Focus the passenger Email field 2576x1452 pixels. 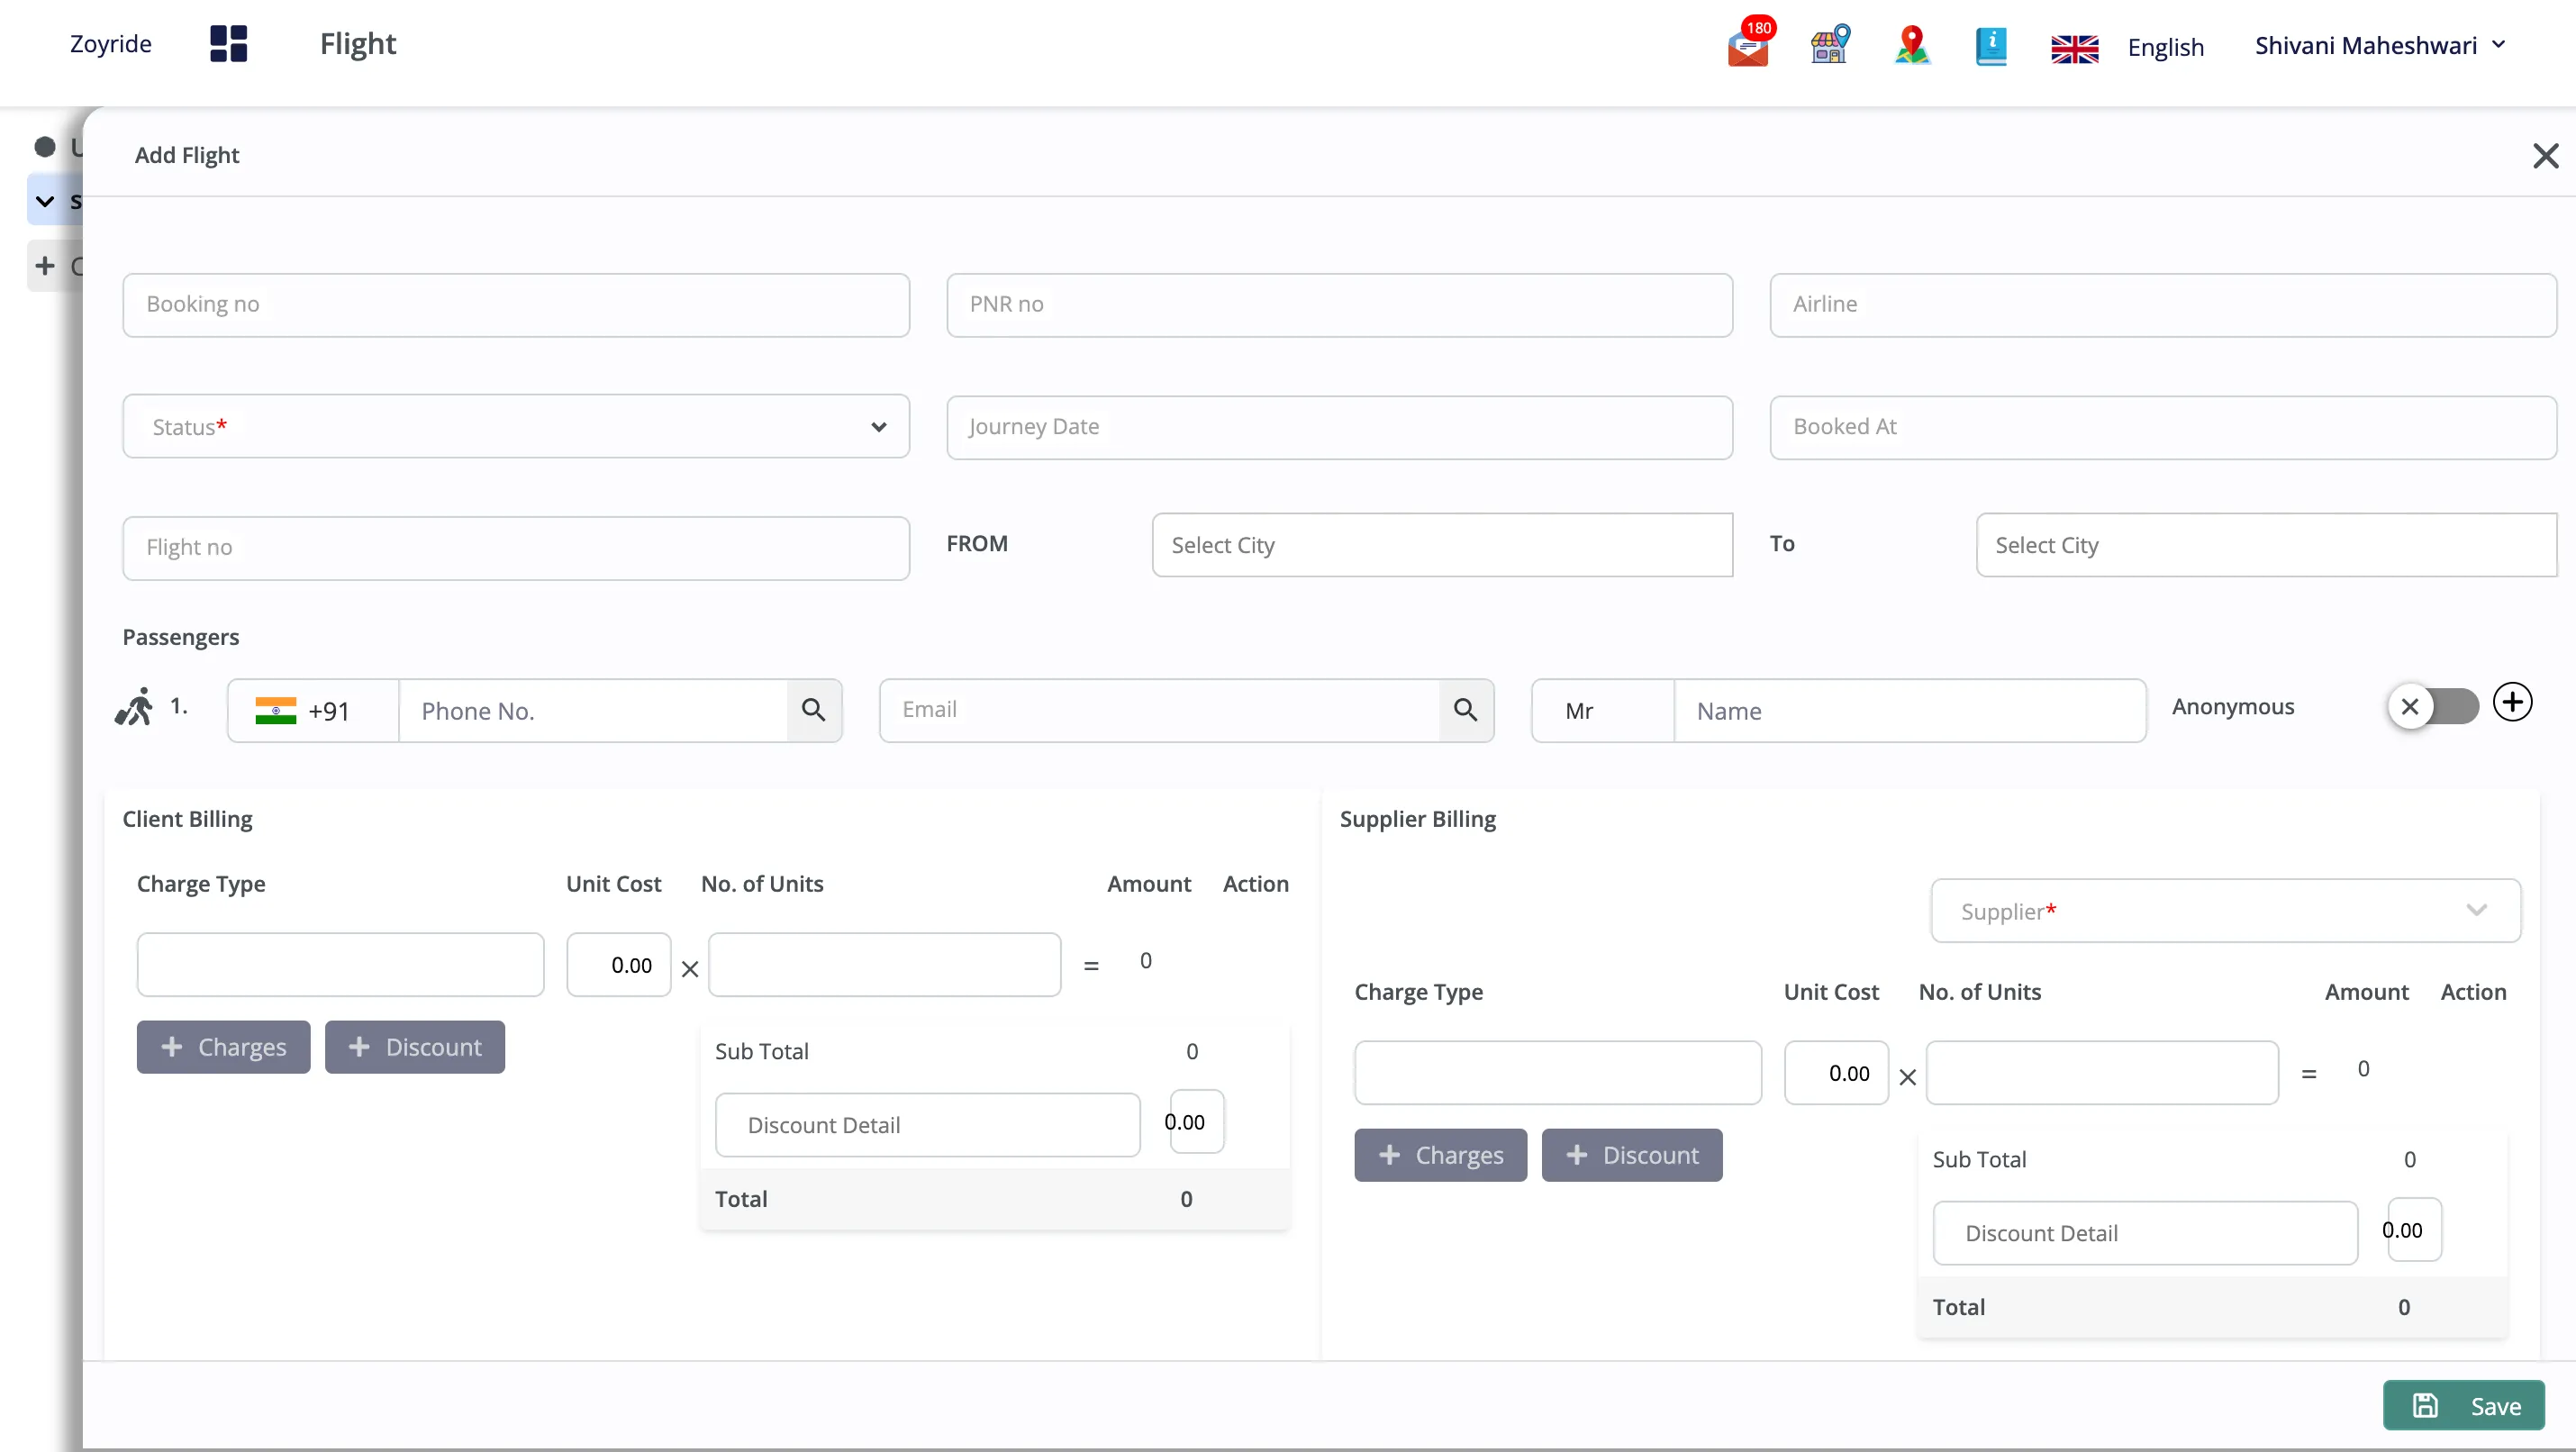pyautogui.click(x=1160, y=710)
